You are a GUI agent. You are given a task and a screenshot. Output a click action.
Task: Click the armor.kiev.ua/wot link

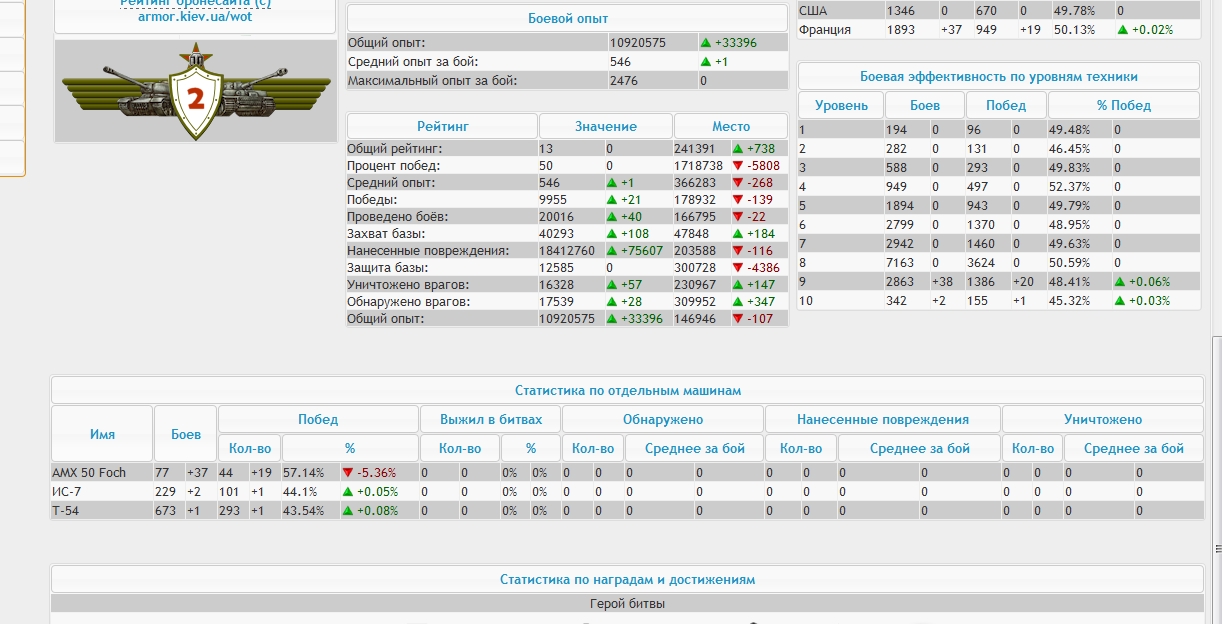coord(194,17)
